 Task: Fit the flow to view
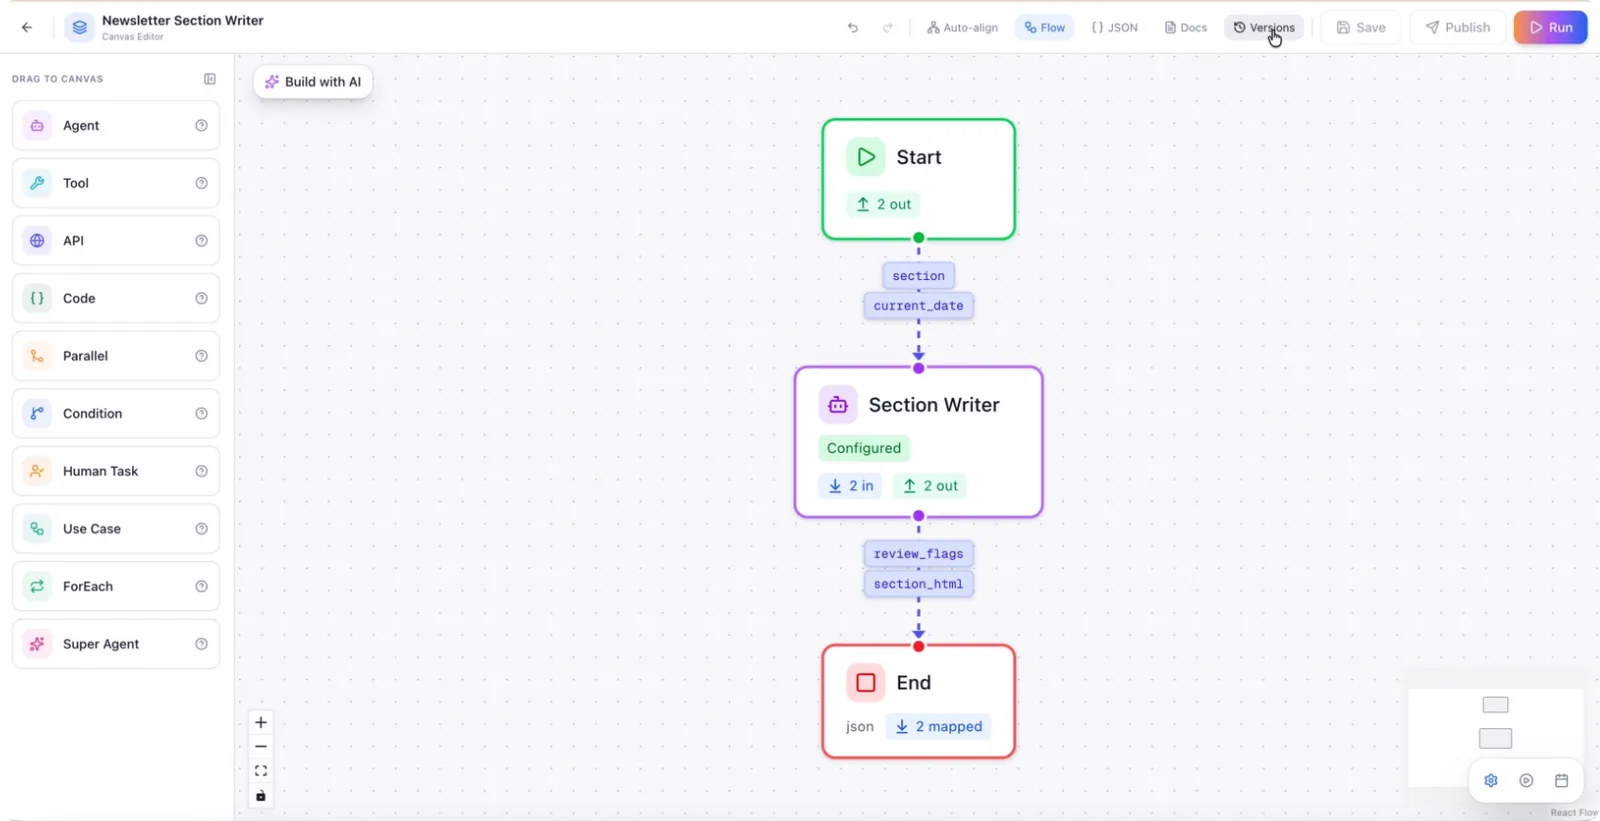click(261, 771)
